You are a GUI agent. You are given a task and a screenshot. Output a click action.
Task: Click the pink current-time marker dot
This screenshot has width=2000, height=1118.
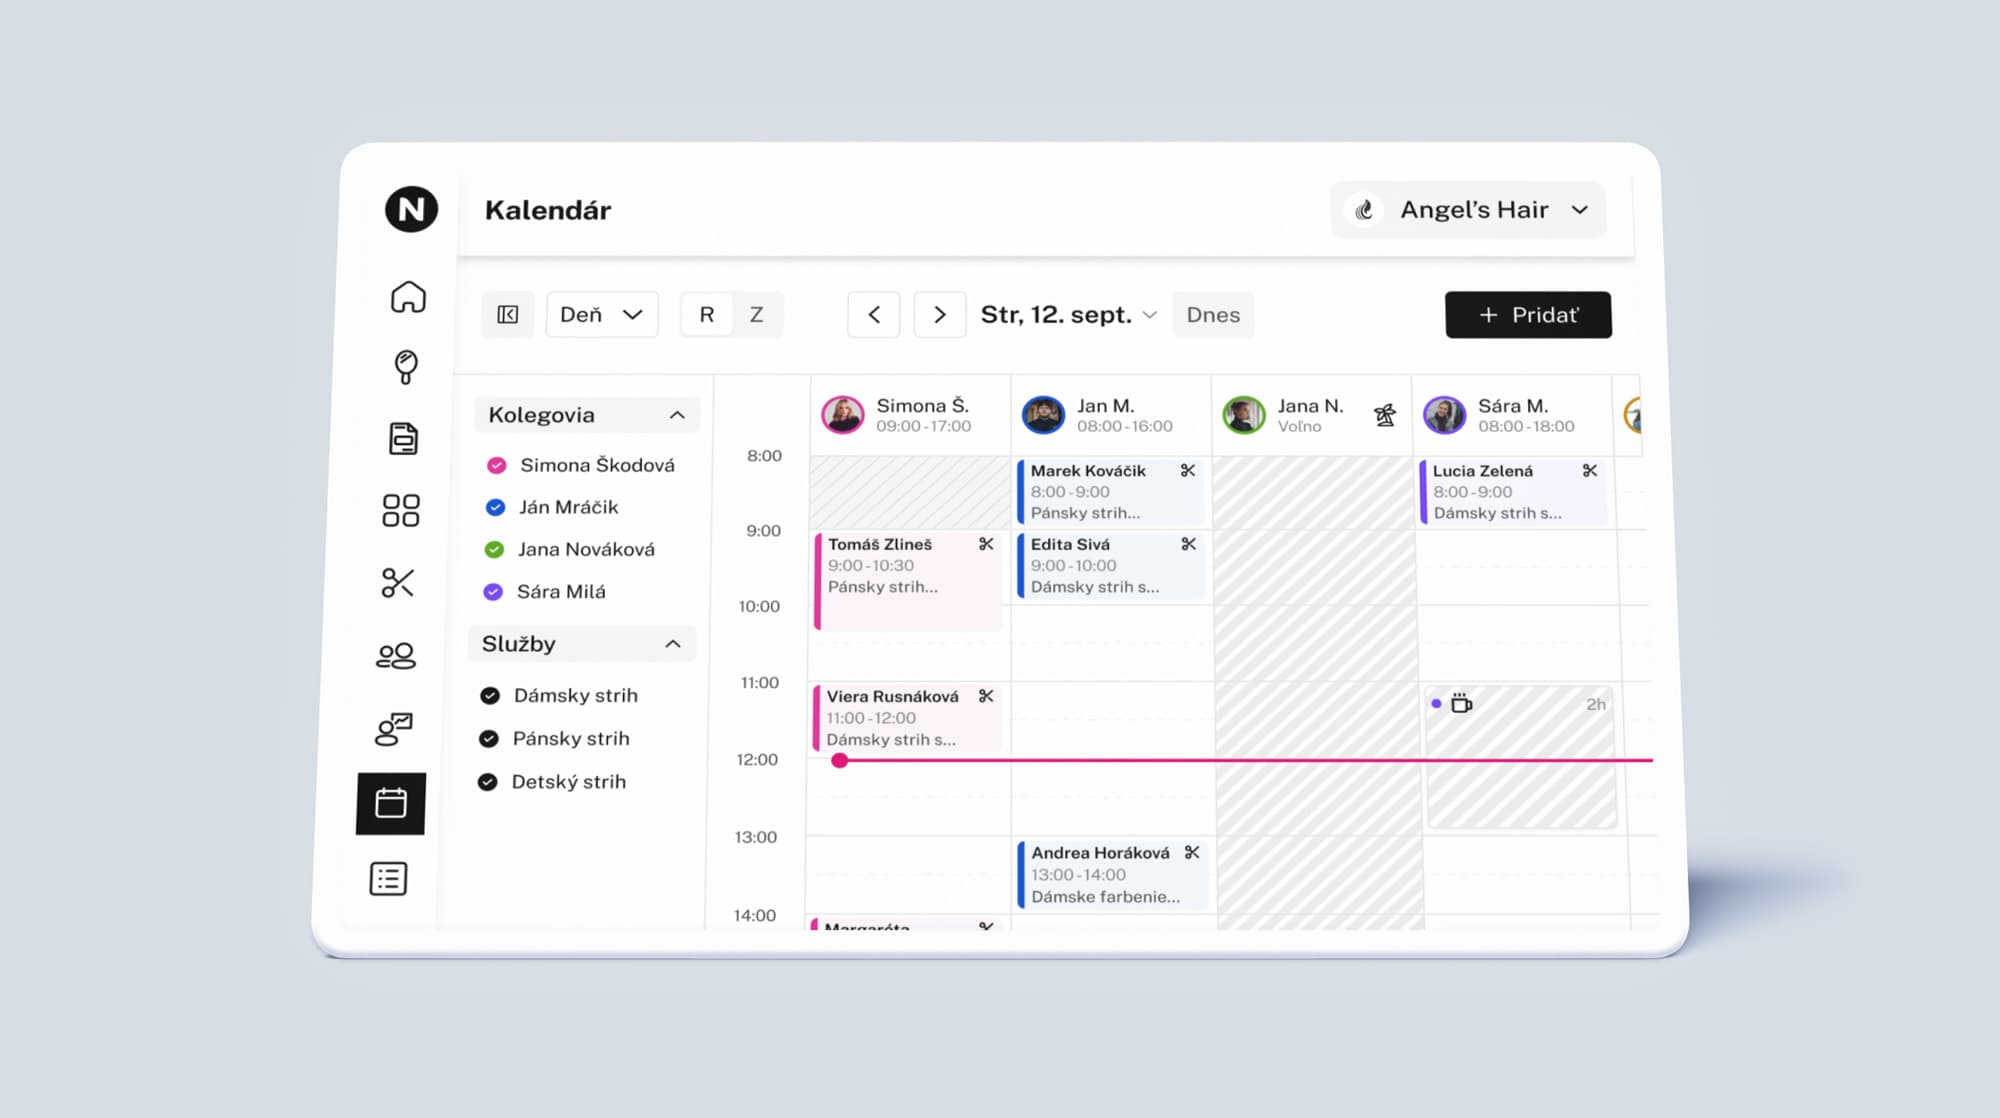tap(840, 761)
